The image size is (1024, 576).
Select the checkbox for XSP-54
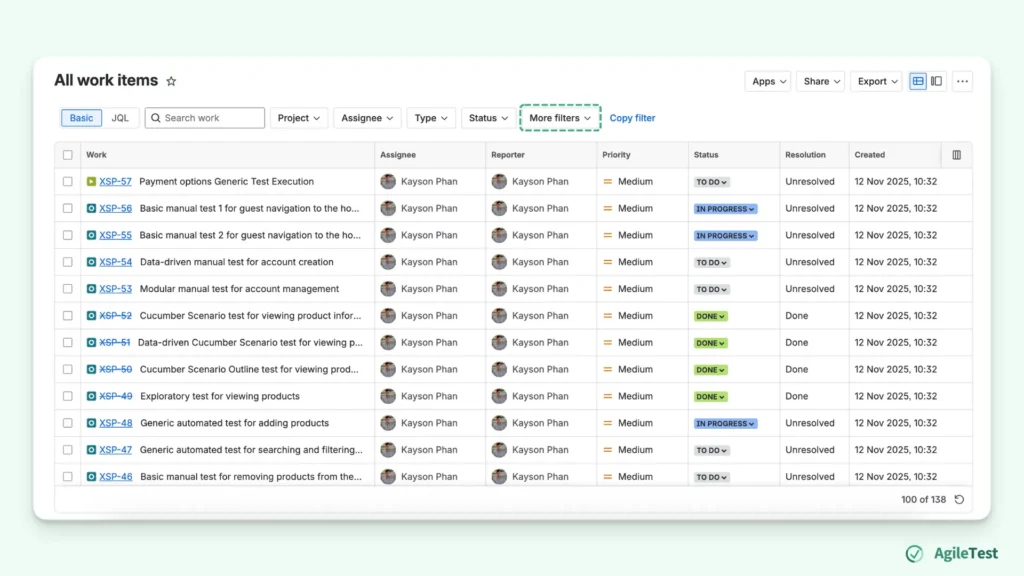tap(68, 262)
